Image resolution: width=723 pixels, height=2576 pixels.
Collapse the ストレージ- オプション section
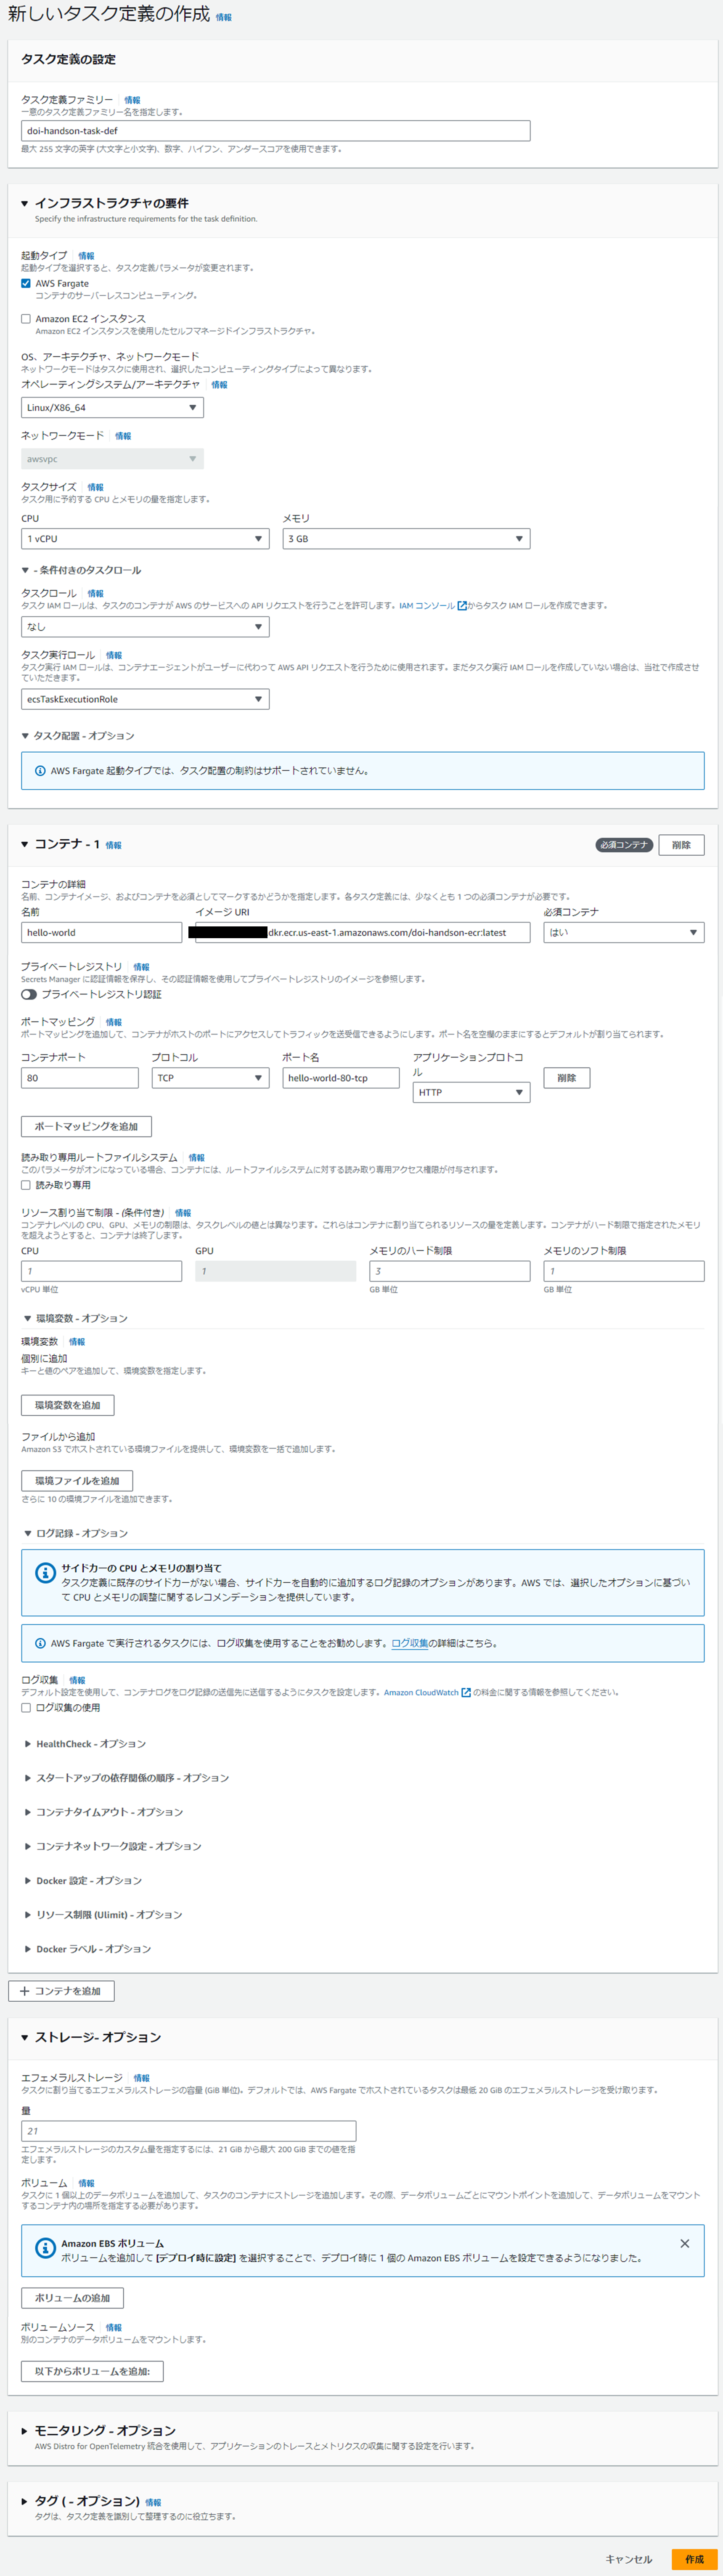[25, 2037]
